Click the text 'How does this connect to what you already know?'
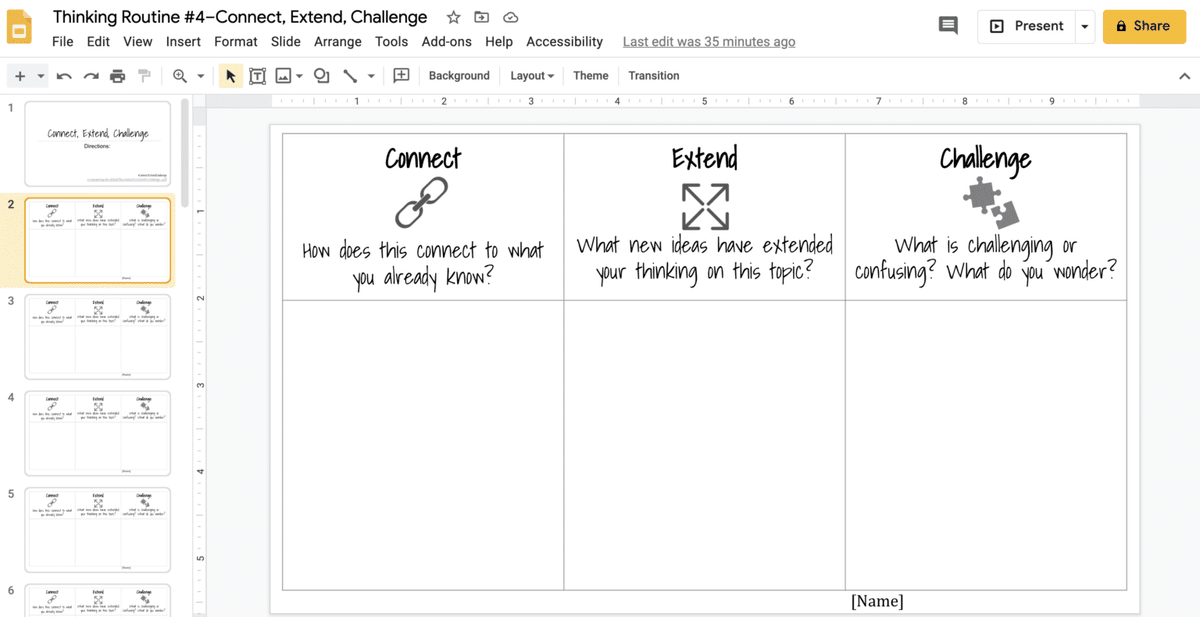 [423, 263]
